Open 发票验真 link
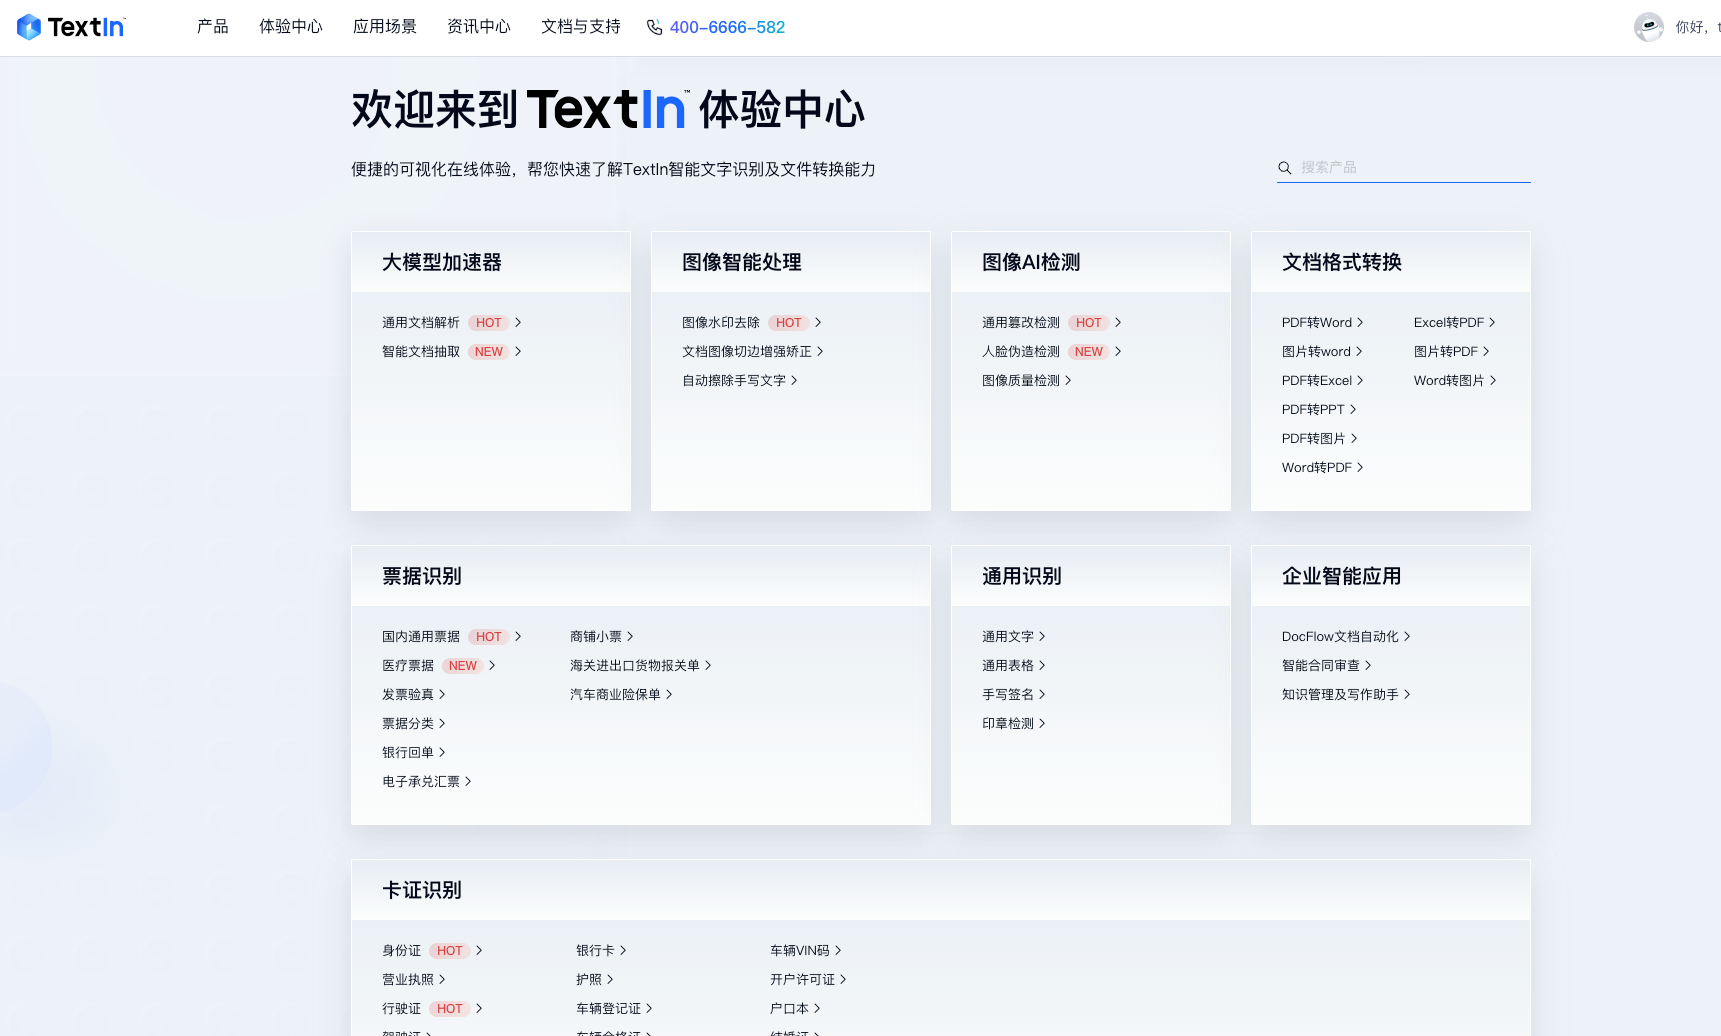The height and width of the screenshot is (1036, 1721). (408, 695)
